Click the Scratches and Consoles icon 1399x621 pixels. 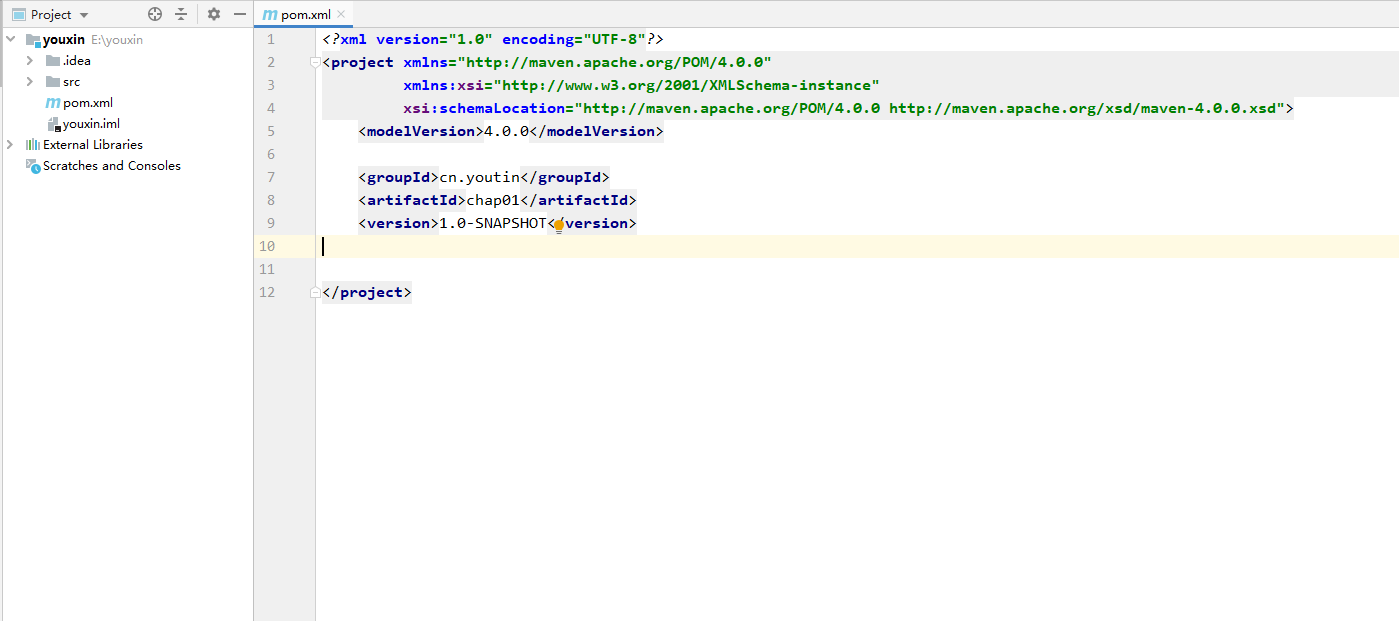pos(33,166)
